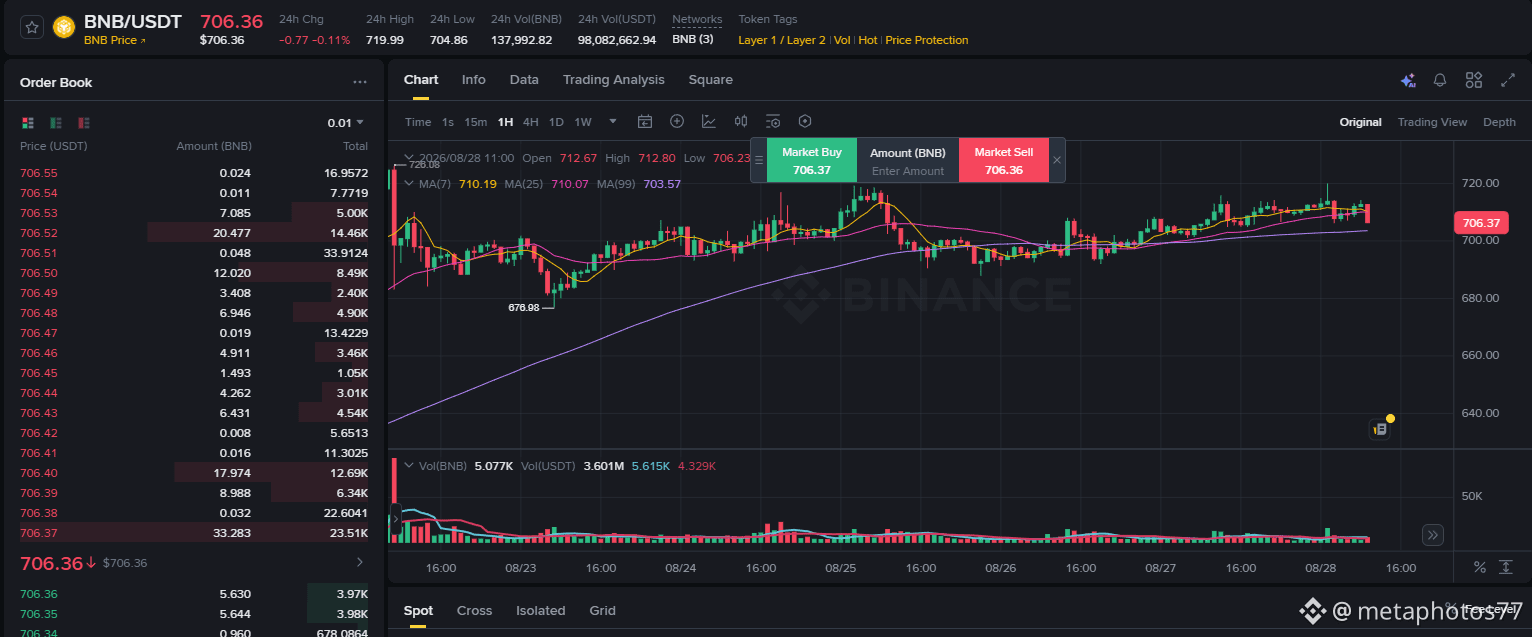This screenshot has height=637, width=1532.
Task: Jump to latest candle double-arrow button
Action: pos(1433,535)
